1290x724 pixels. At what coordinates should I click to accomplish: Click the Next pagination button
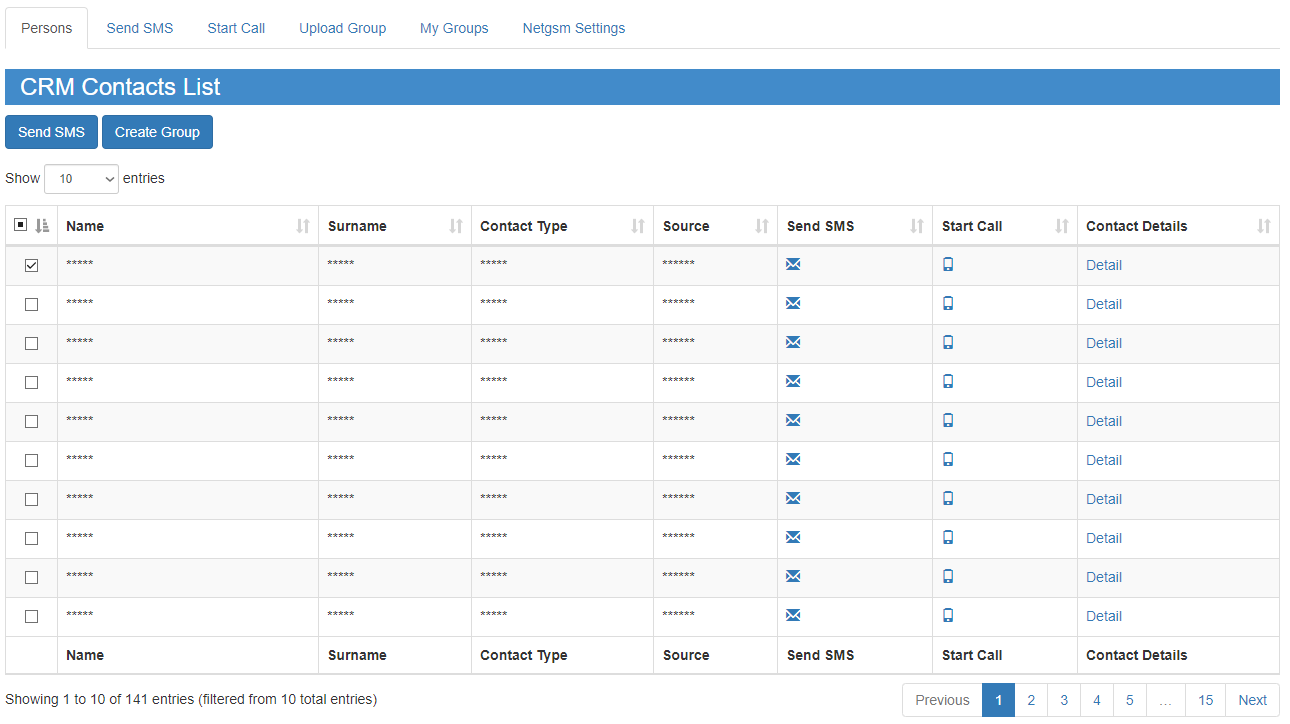[x=1252, y=700]
